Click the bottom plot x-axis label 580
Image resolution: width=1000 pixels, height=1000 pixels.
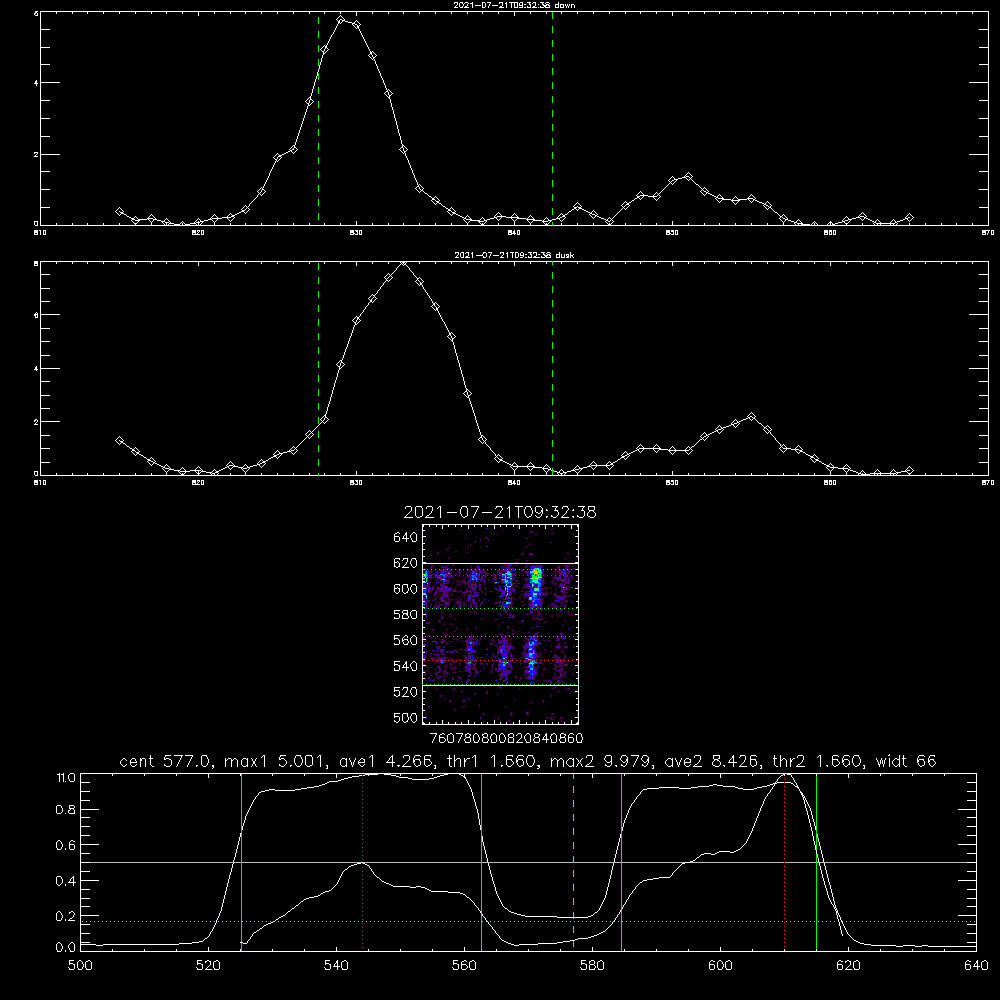592,966
